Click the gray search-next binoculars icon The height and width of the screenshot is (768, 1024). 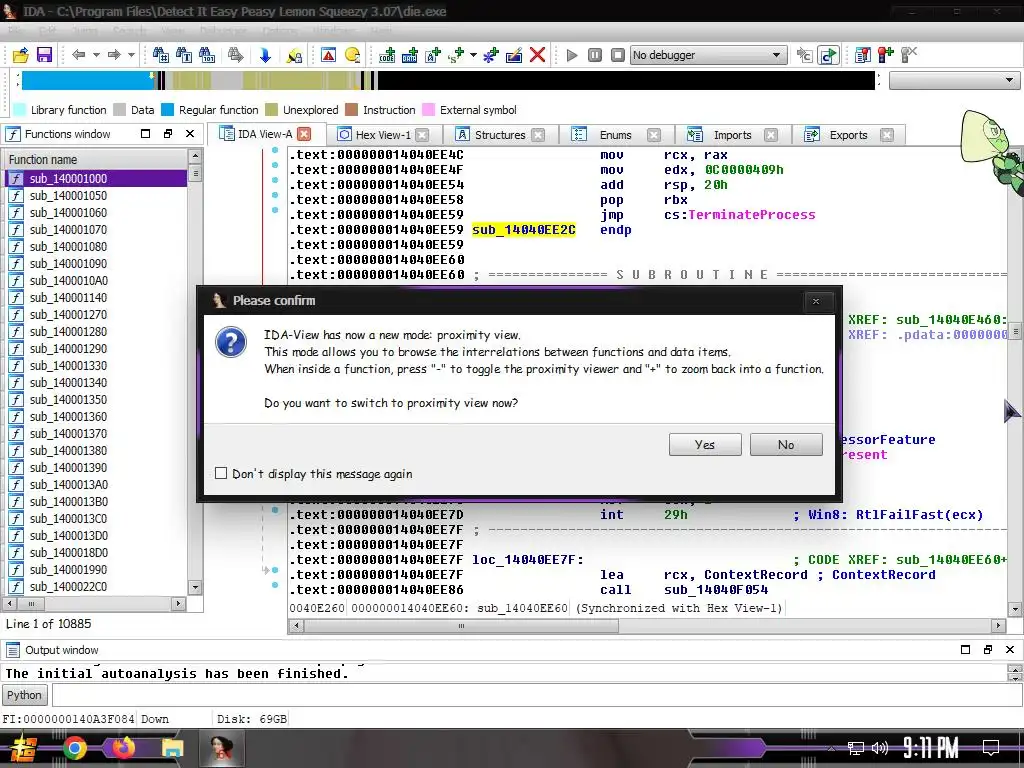pos(235,55)
